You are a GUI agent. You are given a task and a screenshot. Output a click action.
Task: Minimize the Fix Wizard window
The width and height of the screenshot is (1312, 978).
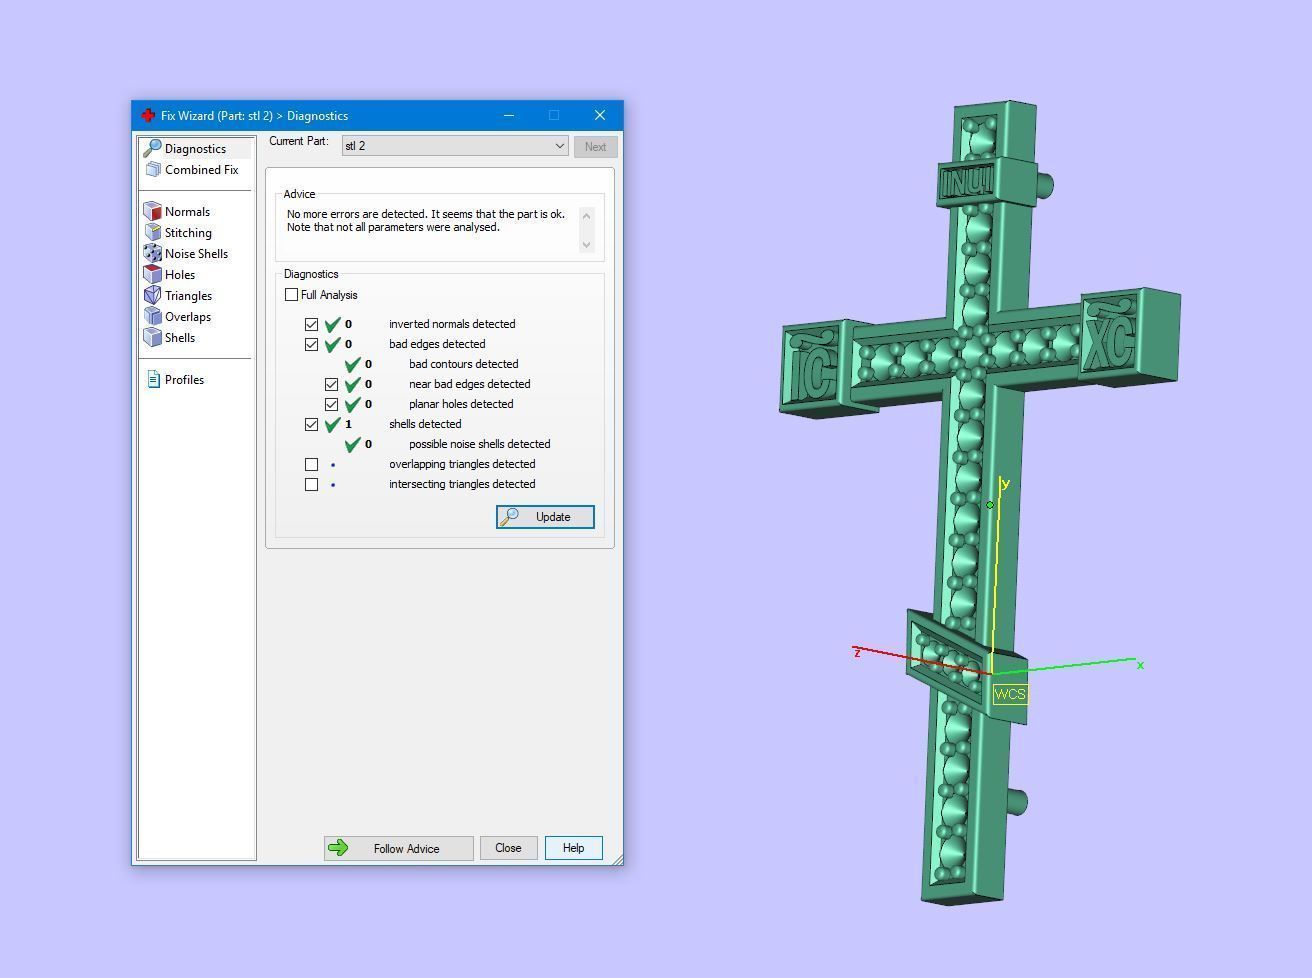(x=509, y=115)
